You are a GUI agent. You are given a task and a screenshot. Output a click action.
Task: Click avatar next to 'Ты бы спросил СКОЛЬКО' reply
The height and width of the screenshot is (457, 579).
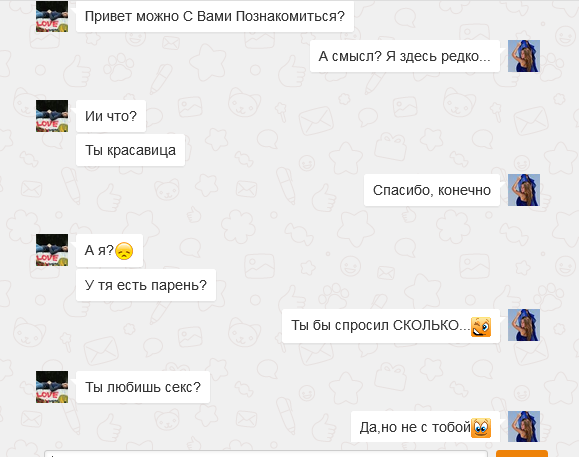pyautogui.click(x=524, y=325)
